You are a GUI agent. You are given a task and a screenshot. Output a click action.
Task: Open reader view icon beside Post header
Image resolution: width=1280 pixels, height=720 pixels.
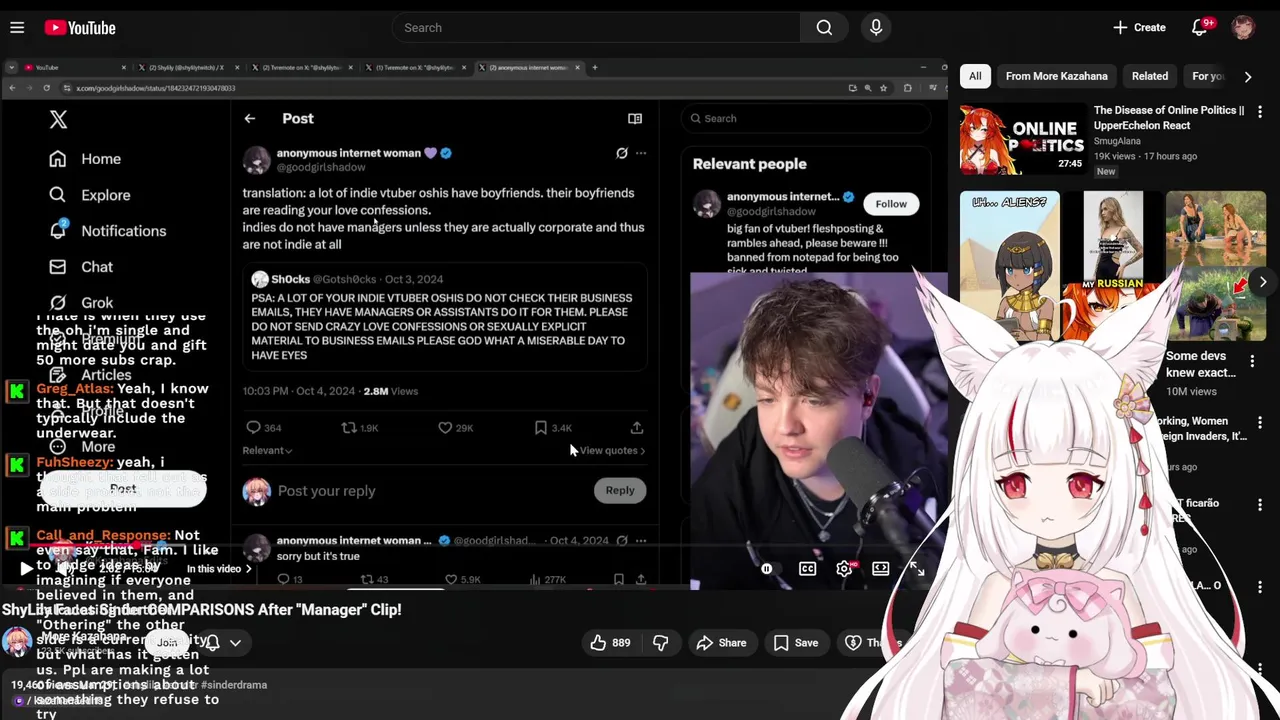click(635, 119)
